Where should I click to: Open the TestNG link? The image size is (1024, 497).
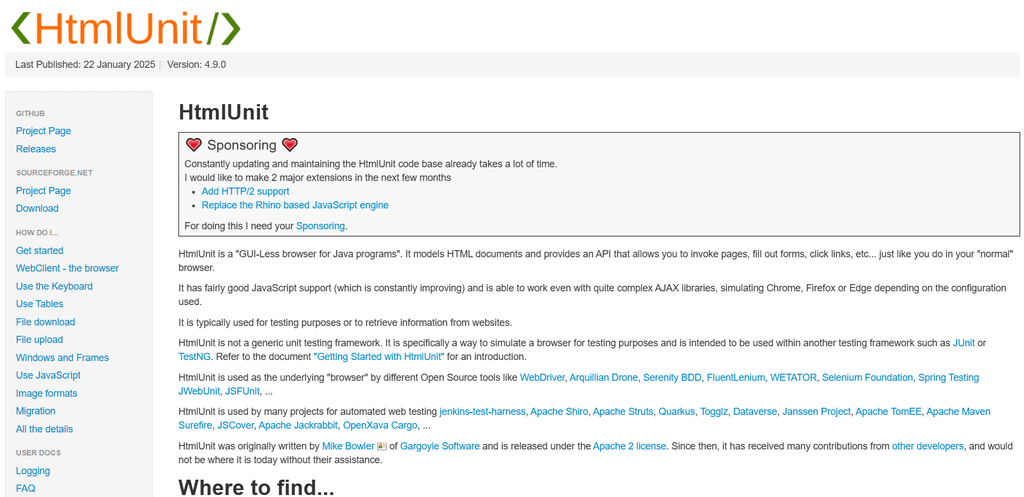coord(193,357)
